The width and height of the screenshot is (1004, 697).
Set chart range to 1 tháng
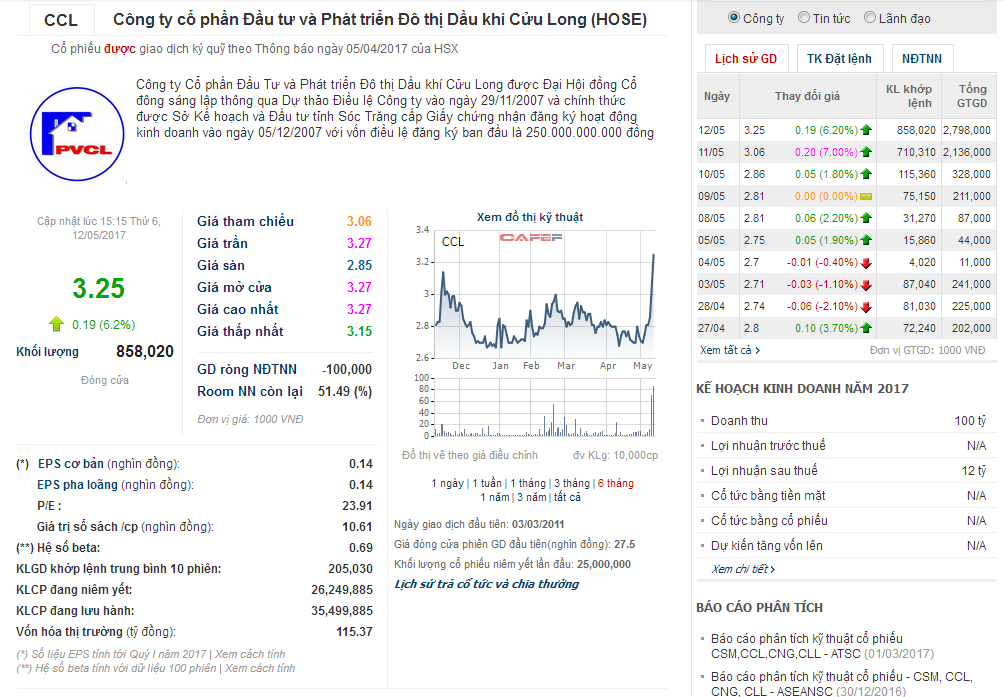pyautogui.click(x=528, y=483)
